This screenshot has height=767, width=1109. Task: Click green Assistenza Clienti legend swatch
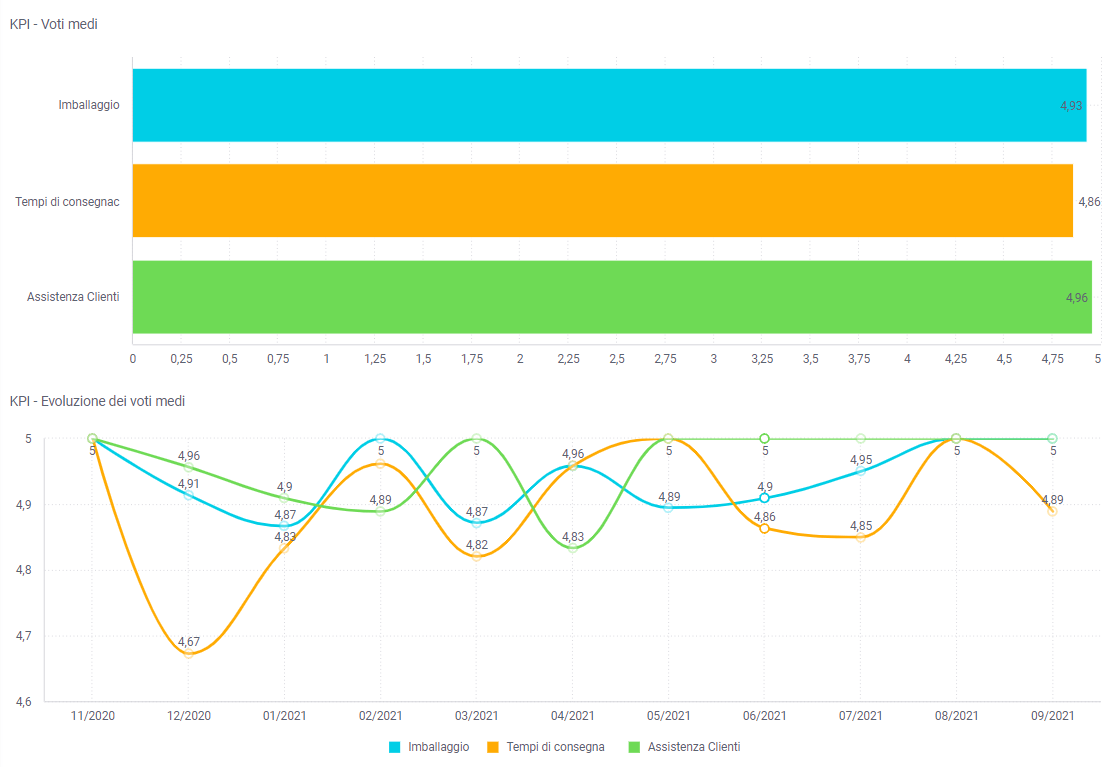[x=633, y=747]
